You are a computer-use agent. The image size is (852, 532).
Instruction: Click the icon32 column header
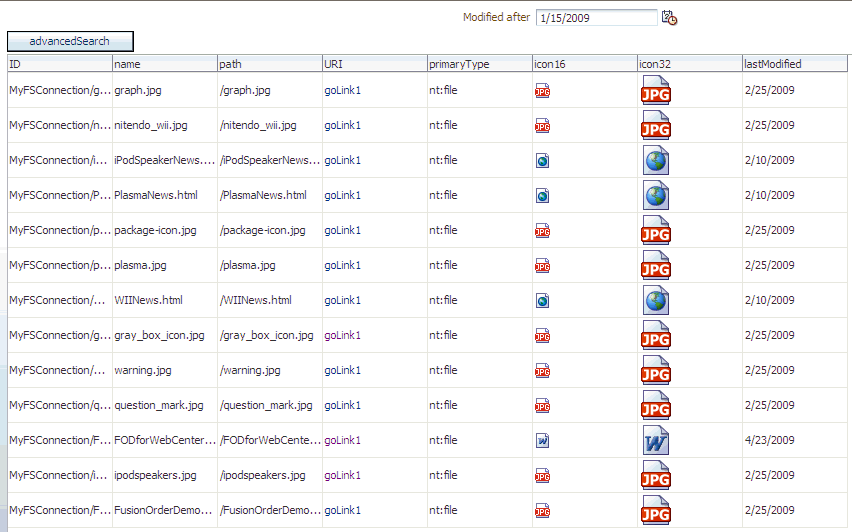690,64
